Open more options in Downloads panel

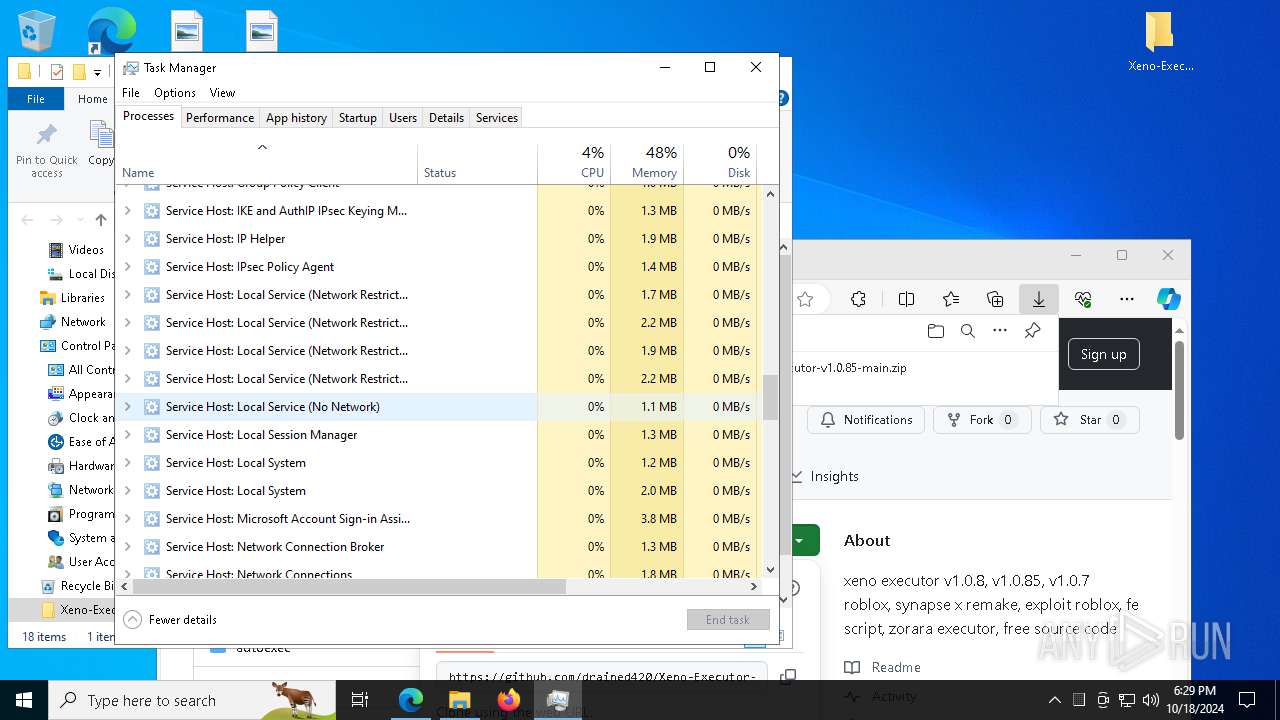coord(1000,331)
